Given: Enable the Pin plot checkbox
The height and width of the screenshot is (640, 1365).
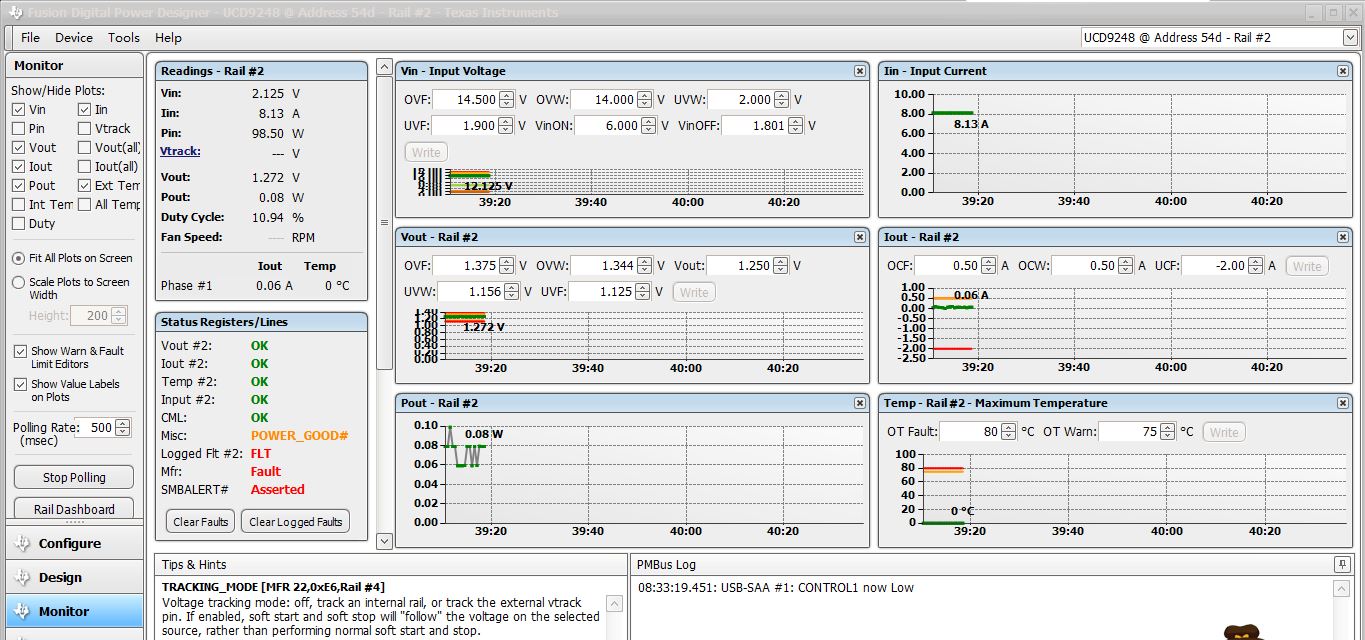Looking at the screenshot, I should pyautogui.click(x=19, y=128).
